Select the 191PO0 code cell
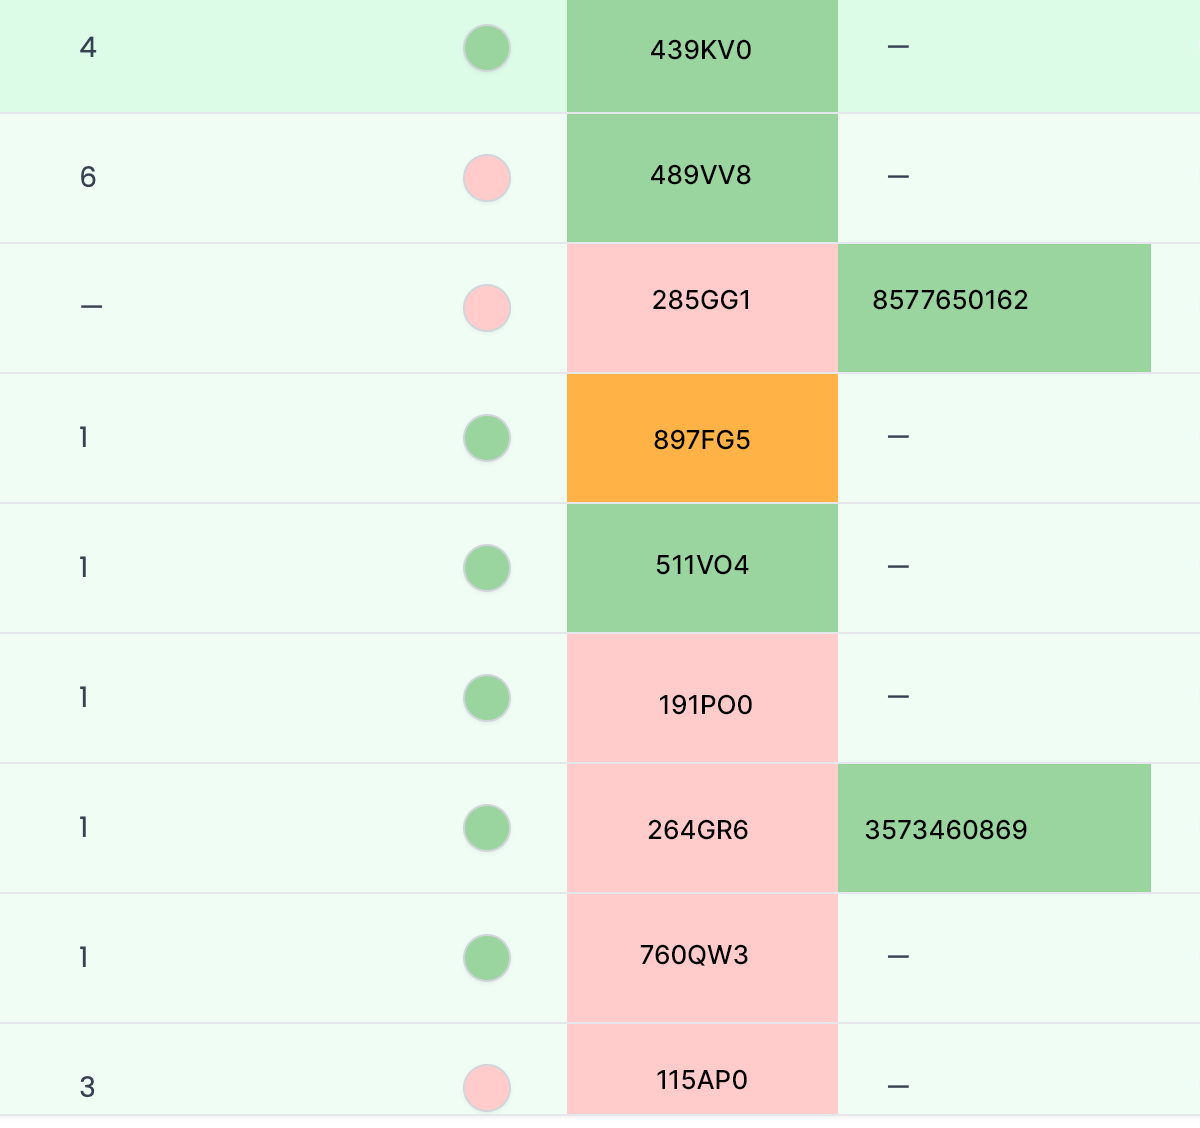1200x1128 pixels. pyautogui.click(x=702, y=698)
